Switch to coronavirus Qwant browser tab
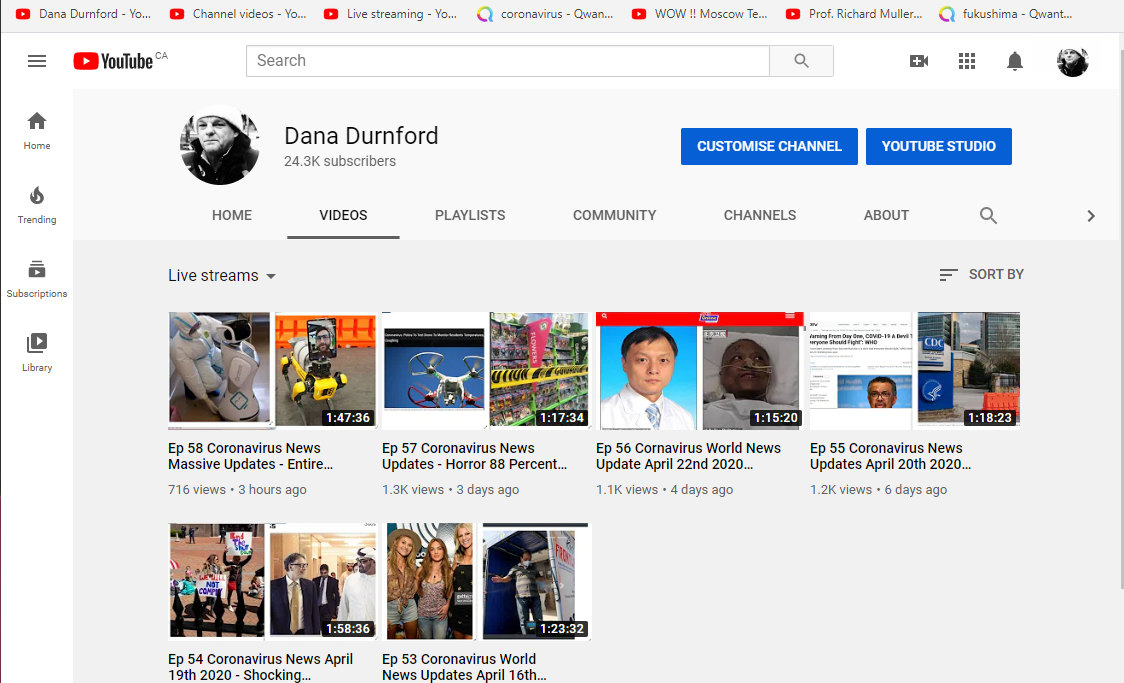Image resolution: width=1124 pixels, height=683 pixels. click(x=545, y=14)
